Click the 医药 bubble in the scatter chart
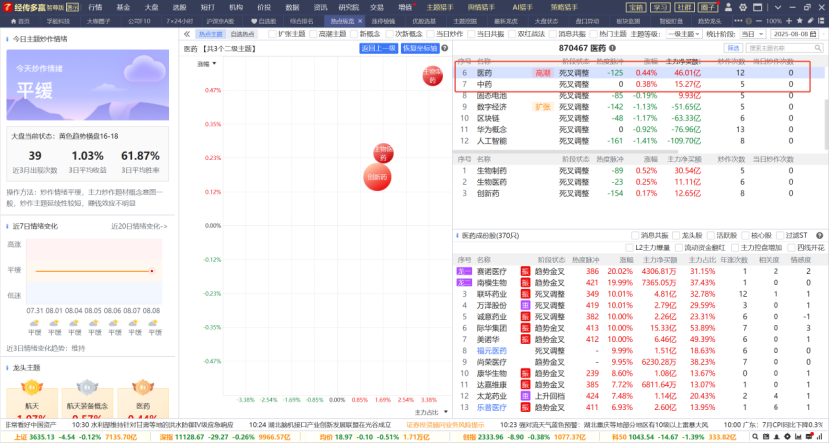This screenshot has height=444, width=830. (432, 74)
